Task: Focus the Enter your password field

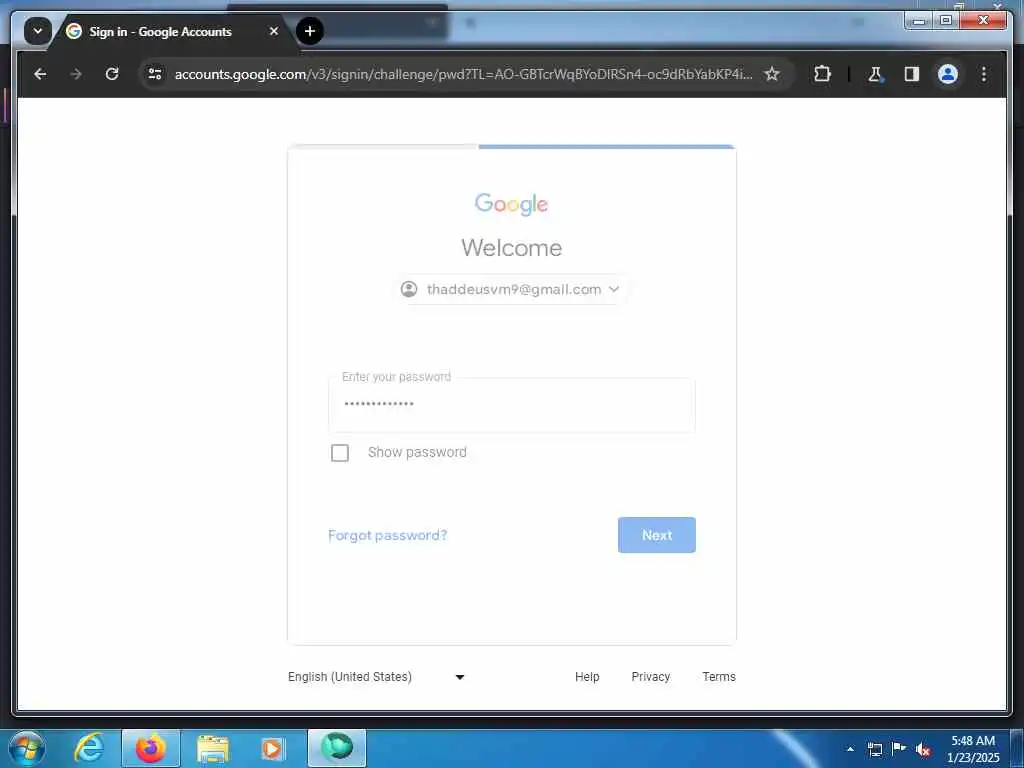Action: [x=511, y=405]
